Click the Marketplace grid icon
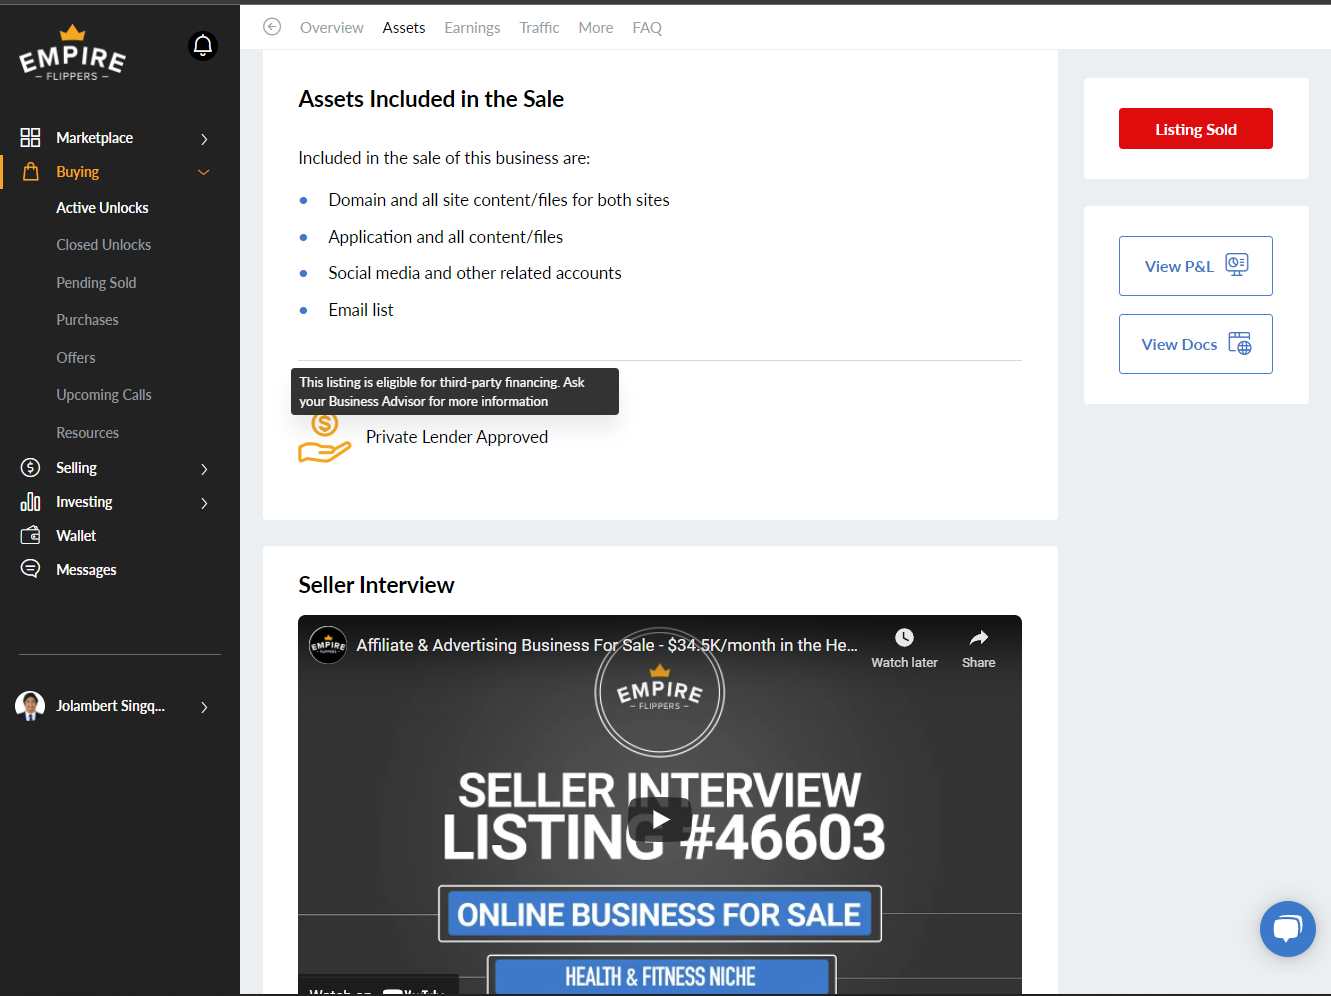Screen dimensions: 1331x996 [31, 138]
